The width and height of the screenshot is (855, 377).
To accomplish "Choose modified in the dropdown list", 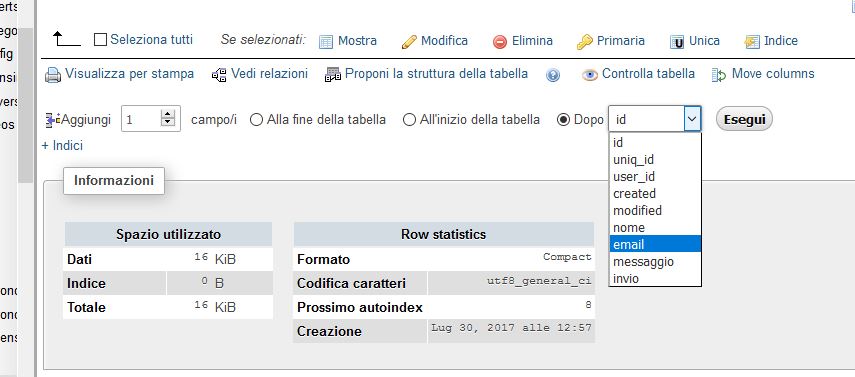I will point(655,211).
